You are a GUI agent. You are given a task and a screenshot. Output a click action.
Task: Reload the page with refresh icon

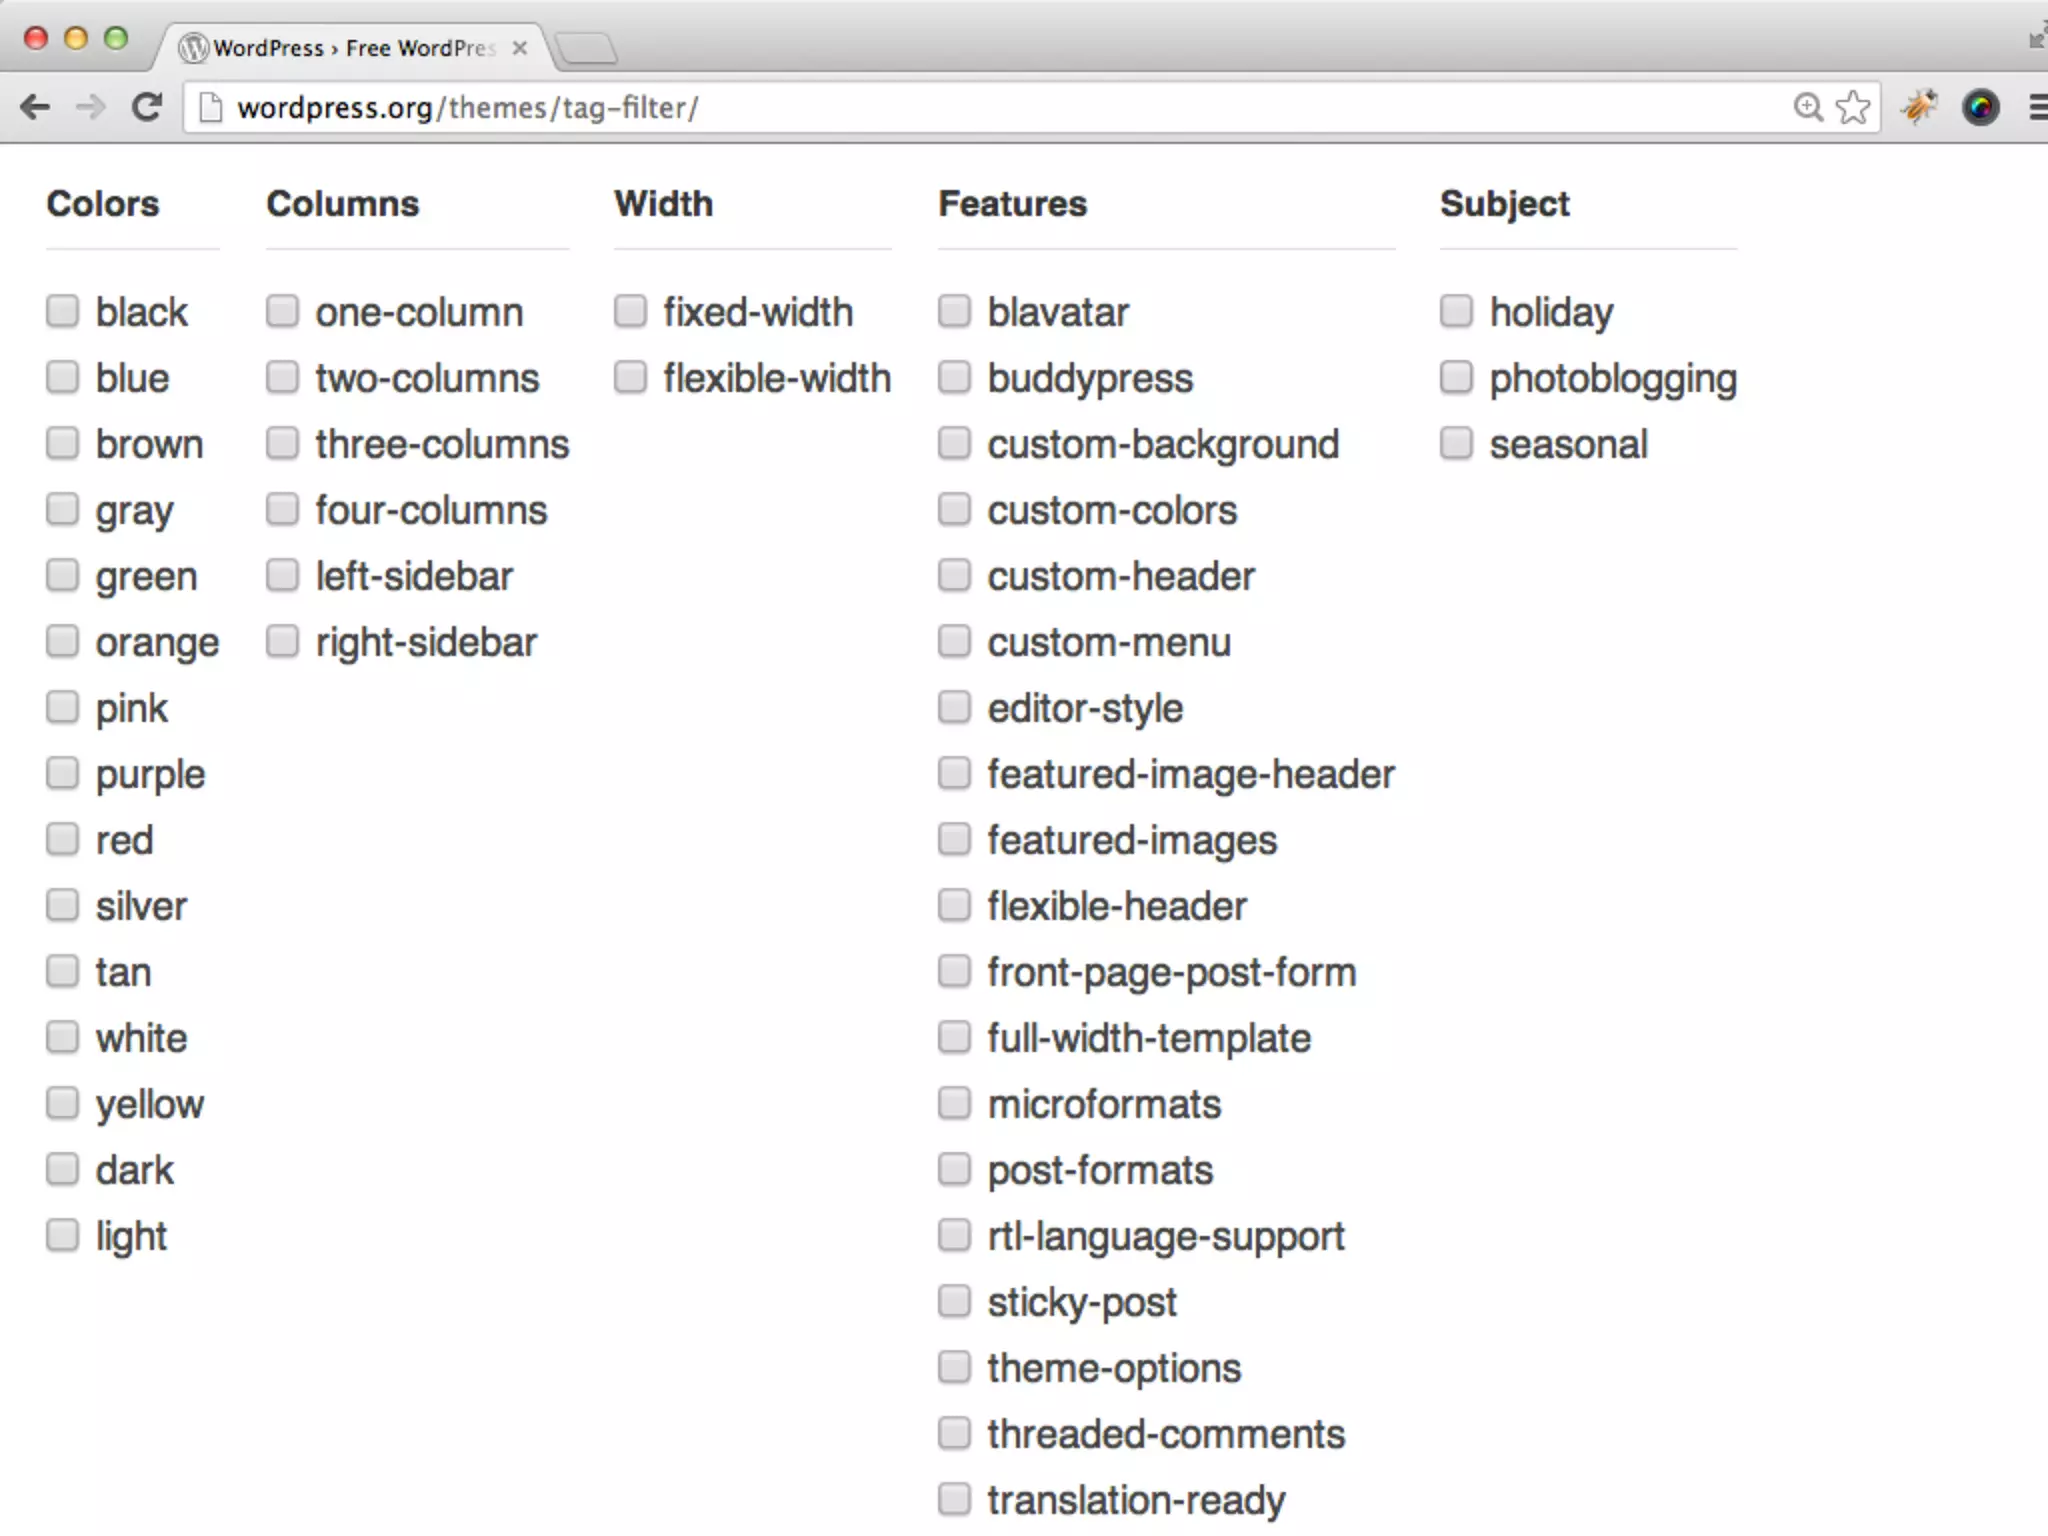pyautogui.click(x=147, y=107)
